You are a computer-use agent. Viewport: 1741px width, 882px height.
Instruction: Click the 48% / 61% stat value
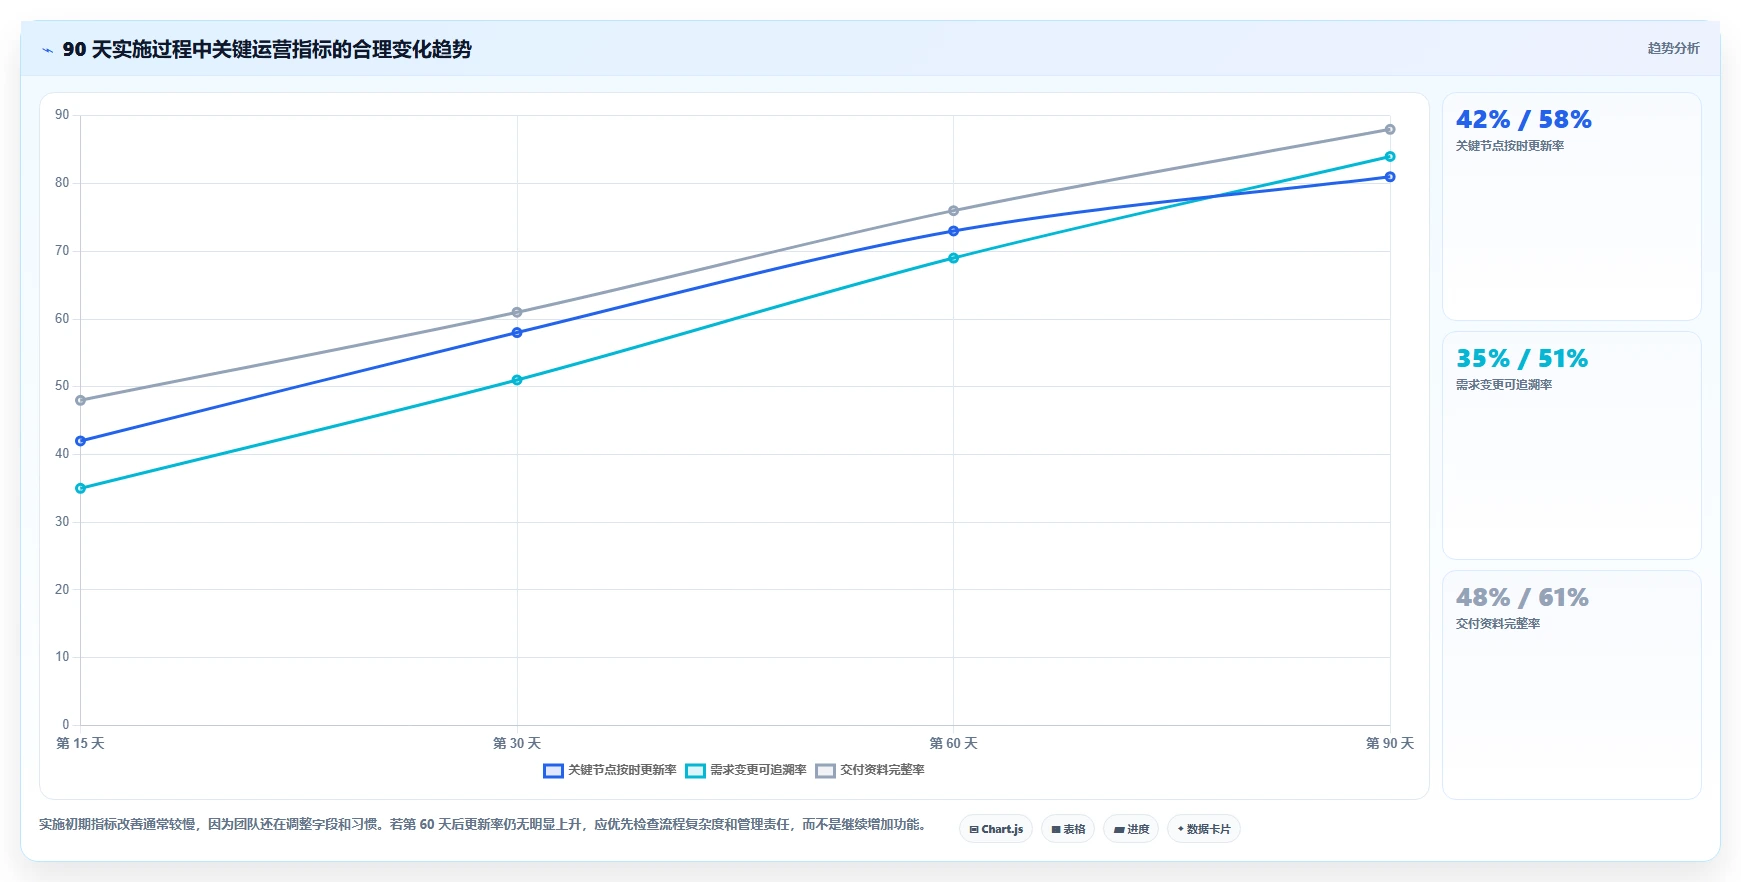click(x=1522, y=598)
